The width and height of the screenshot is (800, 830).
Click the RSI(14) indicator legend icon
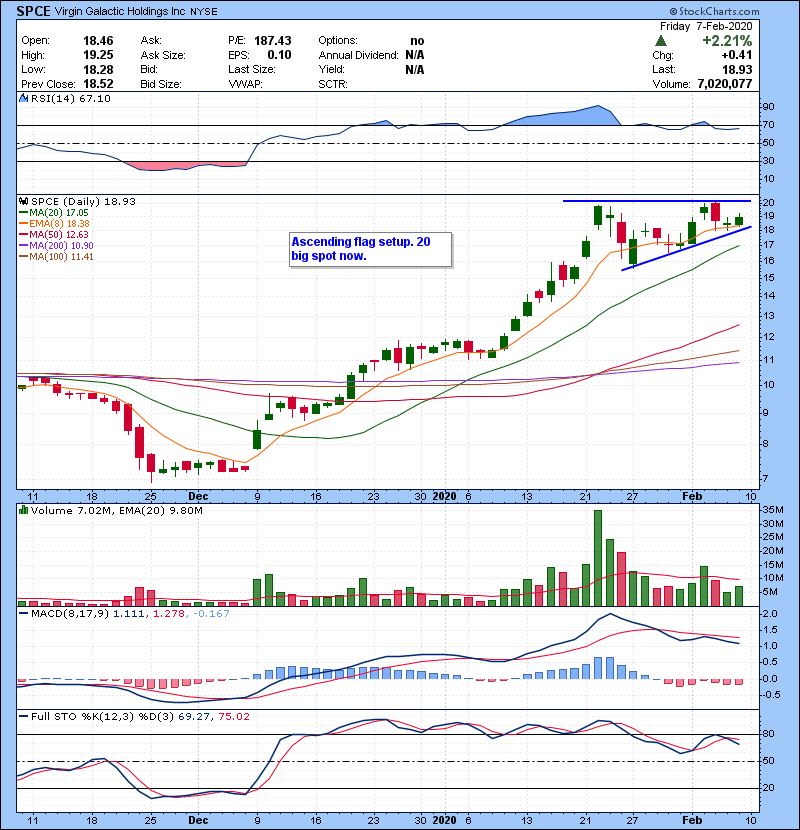click(23, 98)
